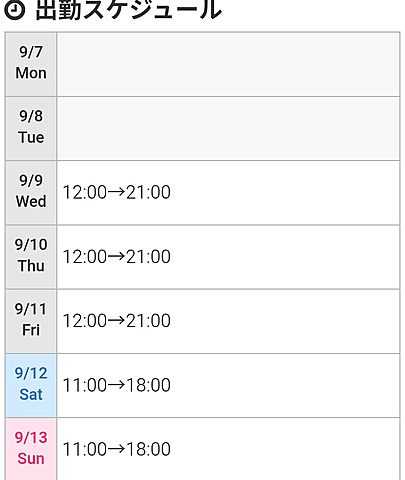
Task: Click the arrow in Sunday's shift time
Action: pos(116,448)
